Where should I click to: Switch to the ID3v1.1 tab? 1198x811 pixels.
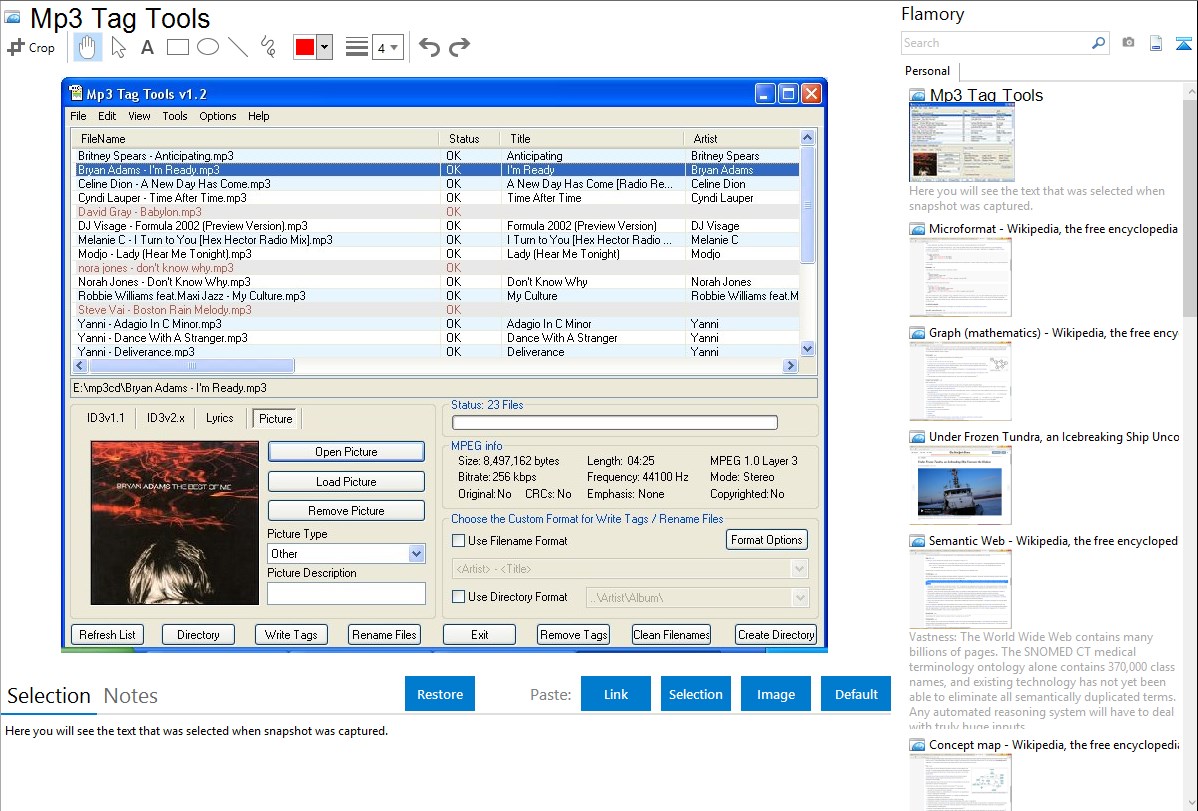105,418
